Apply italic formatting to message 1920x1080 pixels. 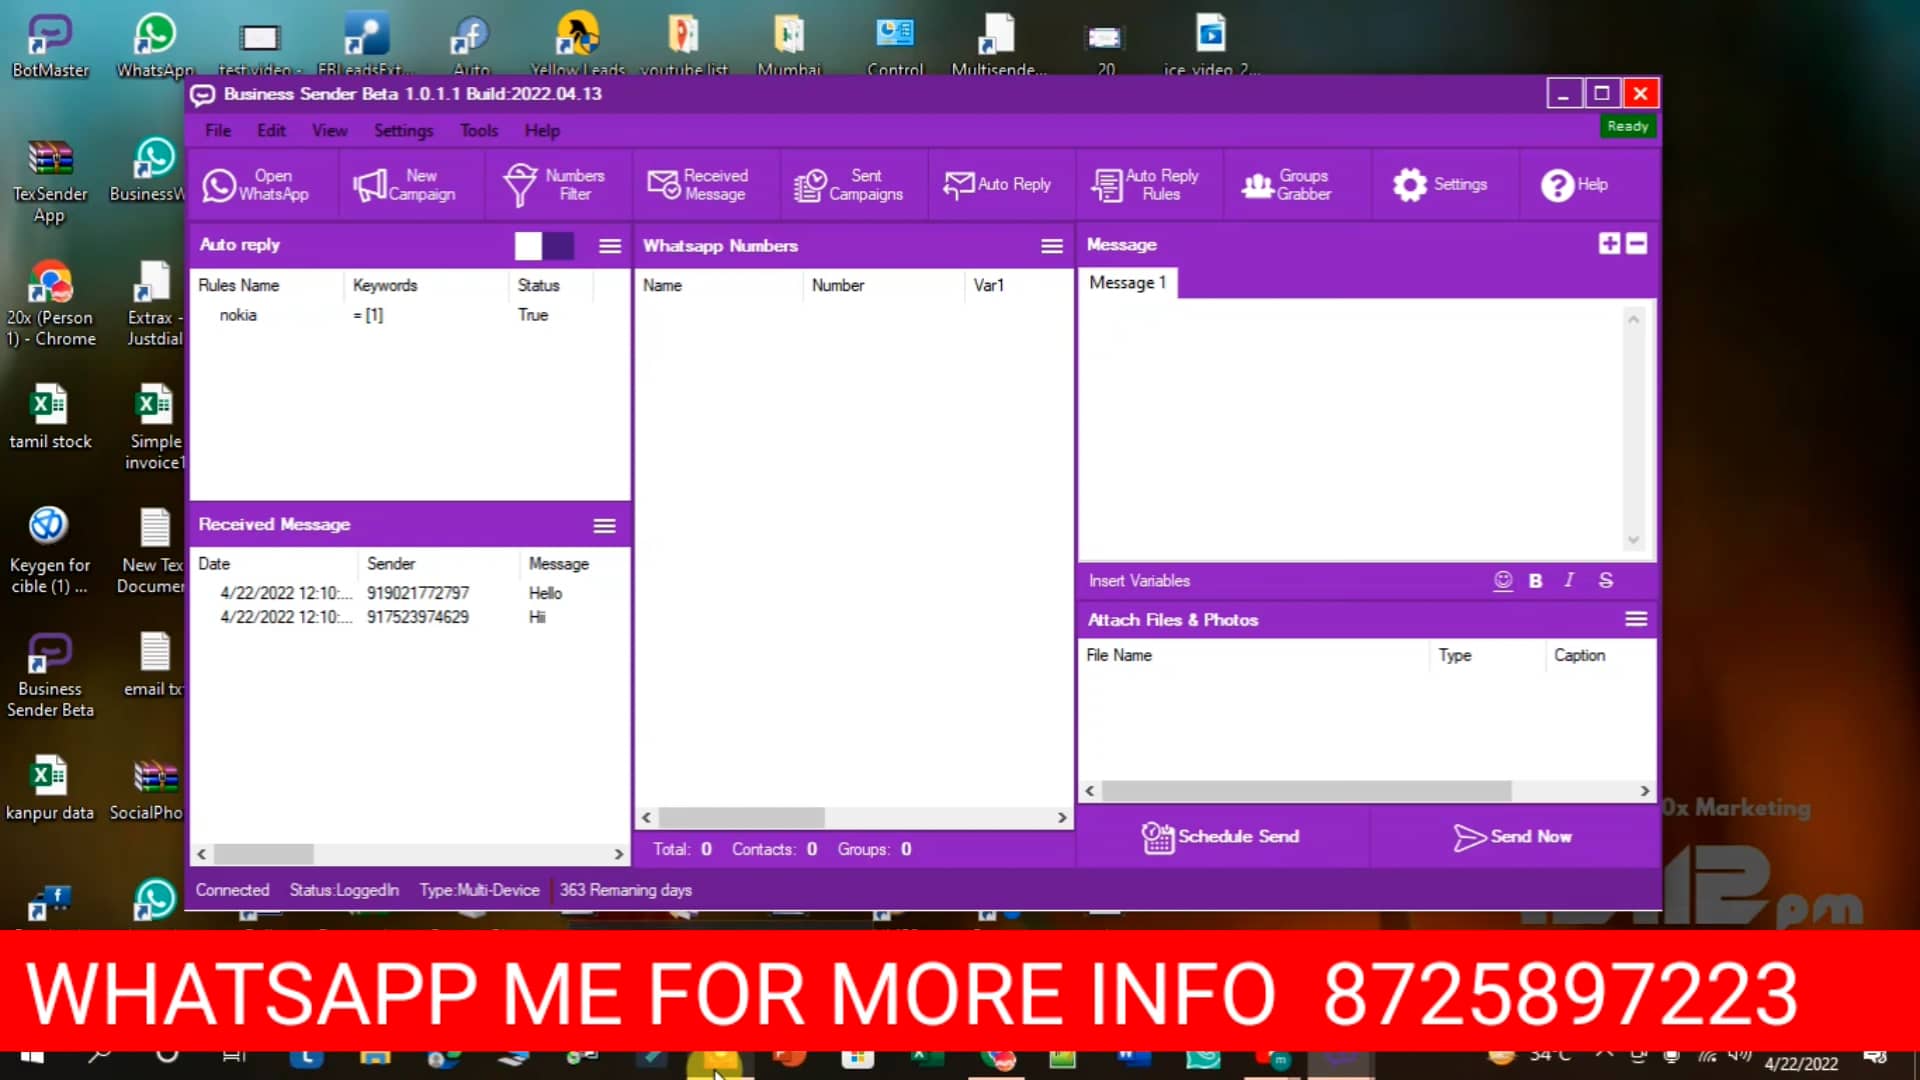[x=1569, y=580]
